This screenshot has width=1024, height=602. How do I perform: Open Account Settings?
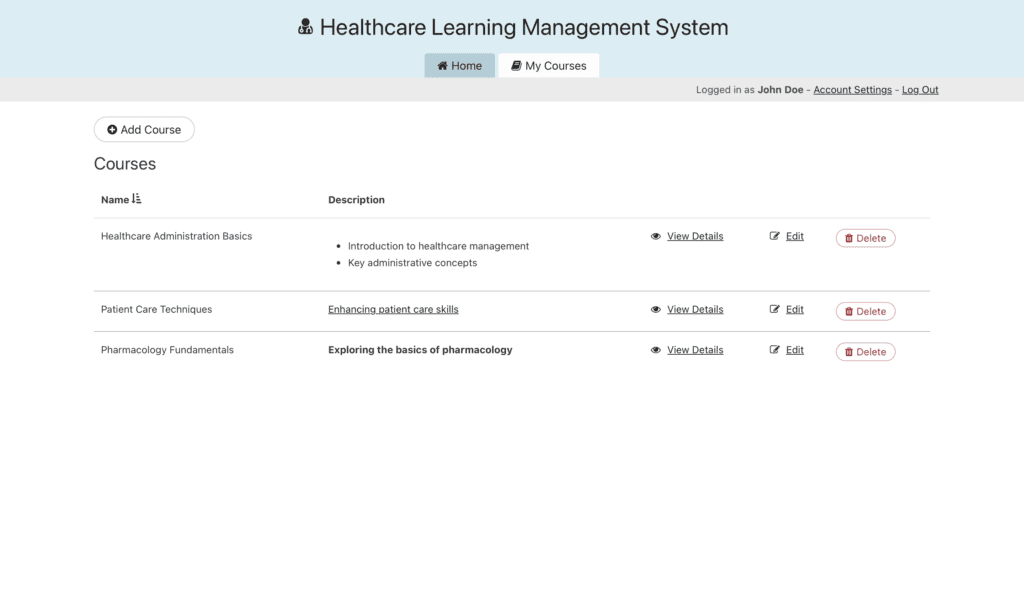click(852, 90)
